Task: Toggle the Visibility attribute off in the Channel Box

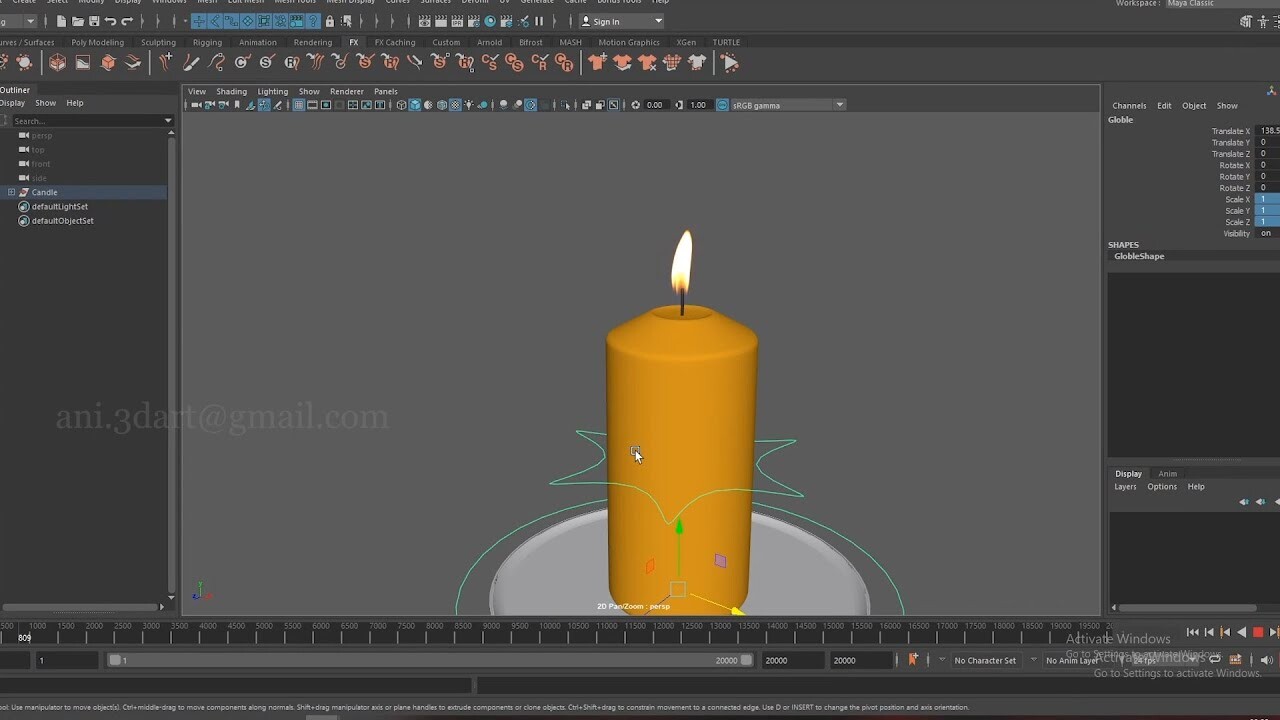Action: point(1266,233)
